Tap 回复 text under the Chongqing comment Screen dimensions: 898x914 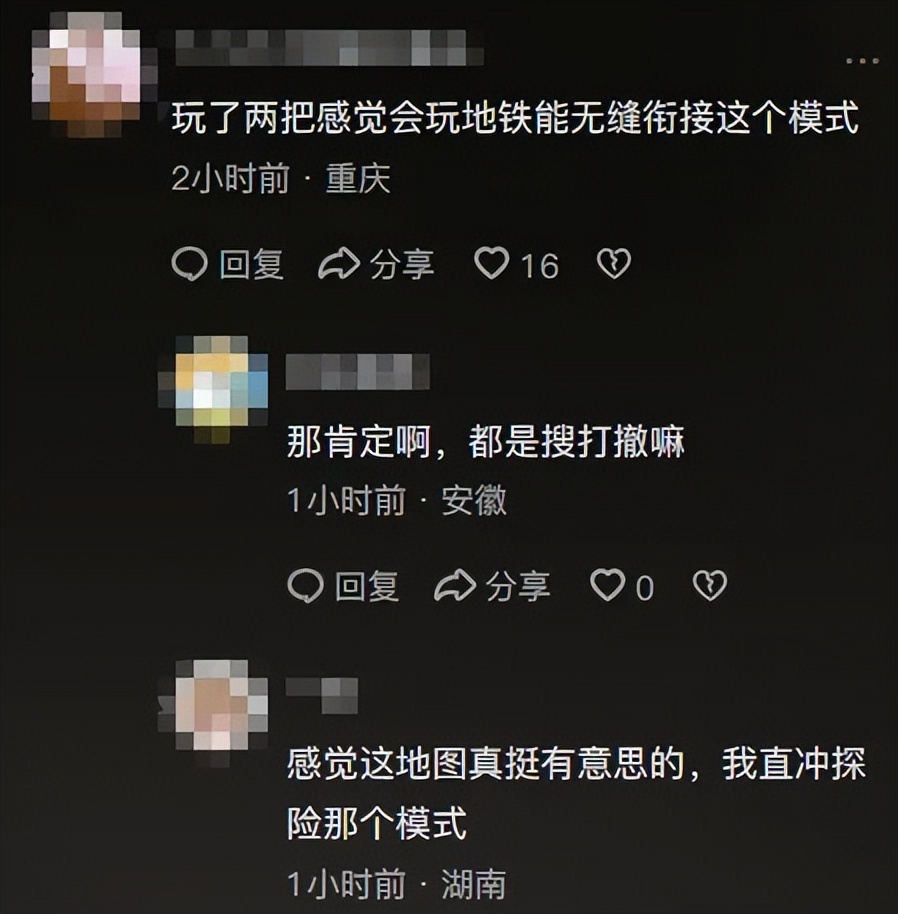tap(251, 264)
